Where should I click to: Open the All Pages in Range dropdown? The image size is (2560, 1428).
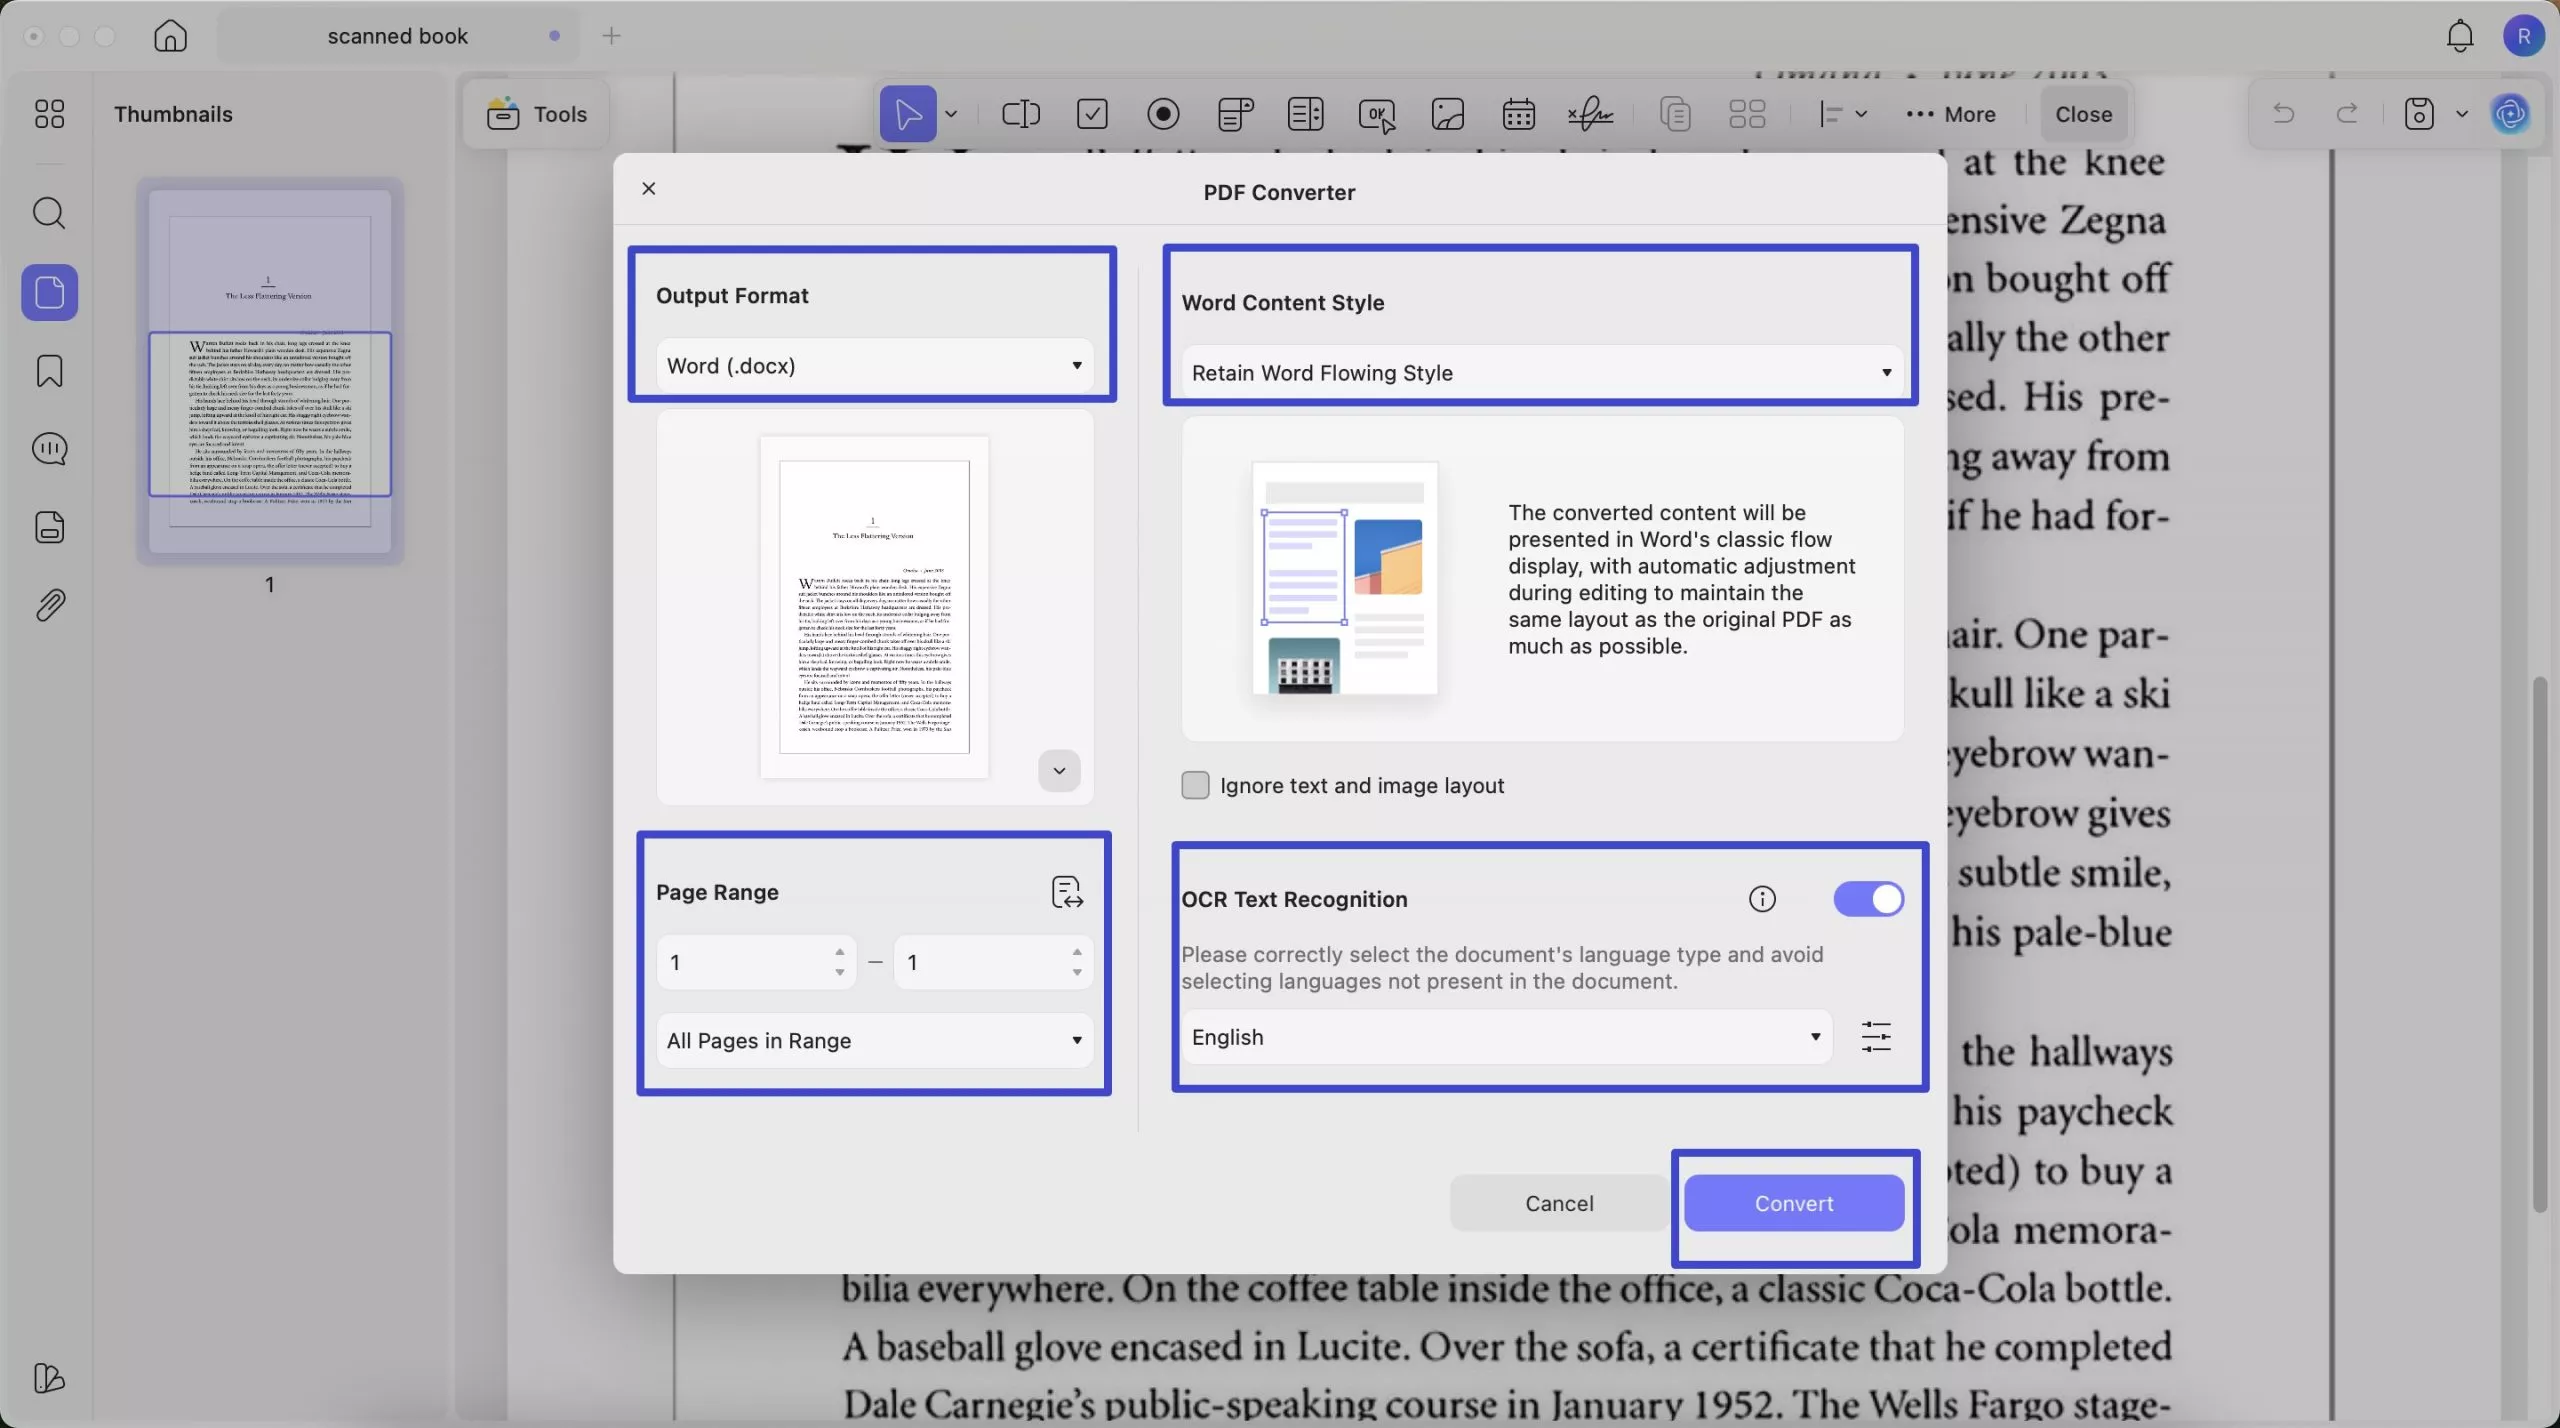[x=874, y=1041]
